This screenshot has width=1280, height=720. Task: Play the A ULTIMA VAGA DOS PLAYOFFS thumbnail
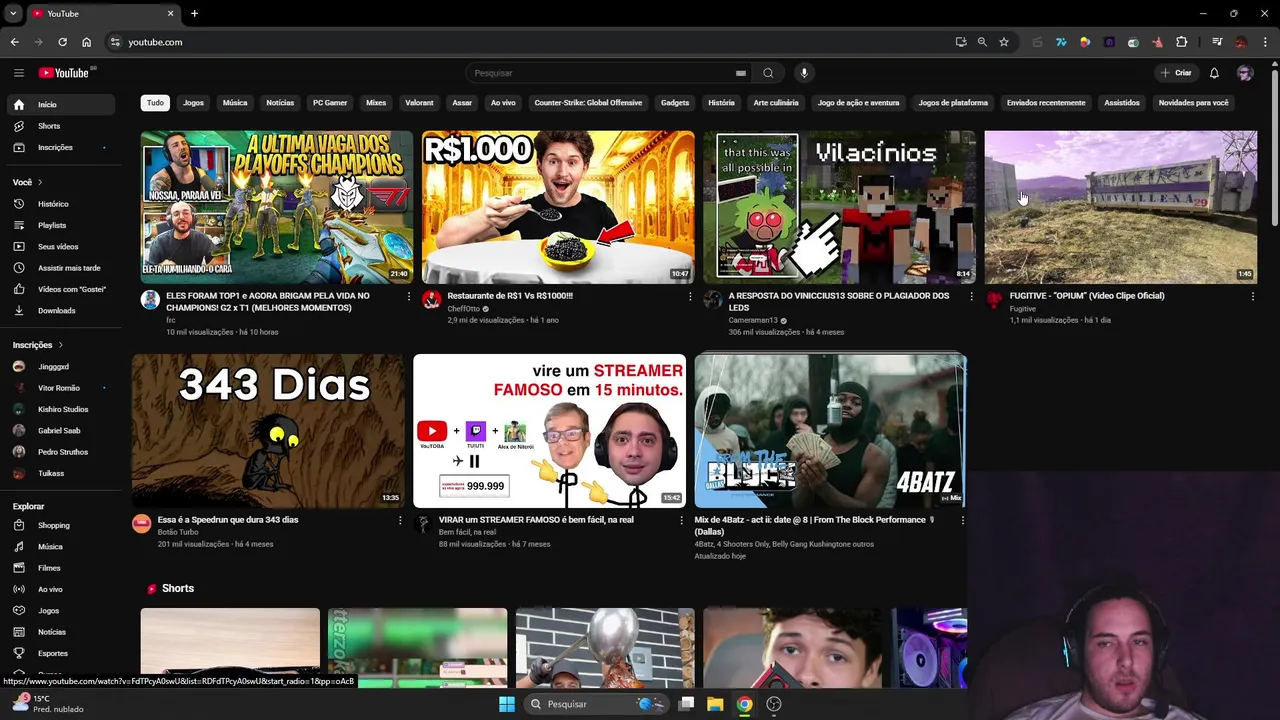(x=277, y=207)
